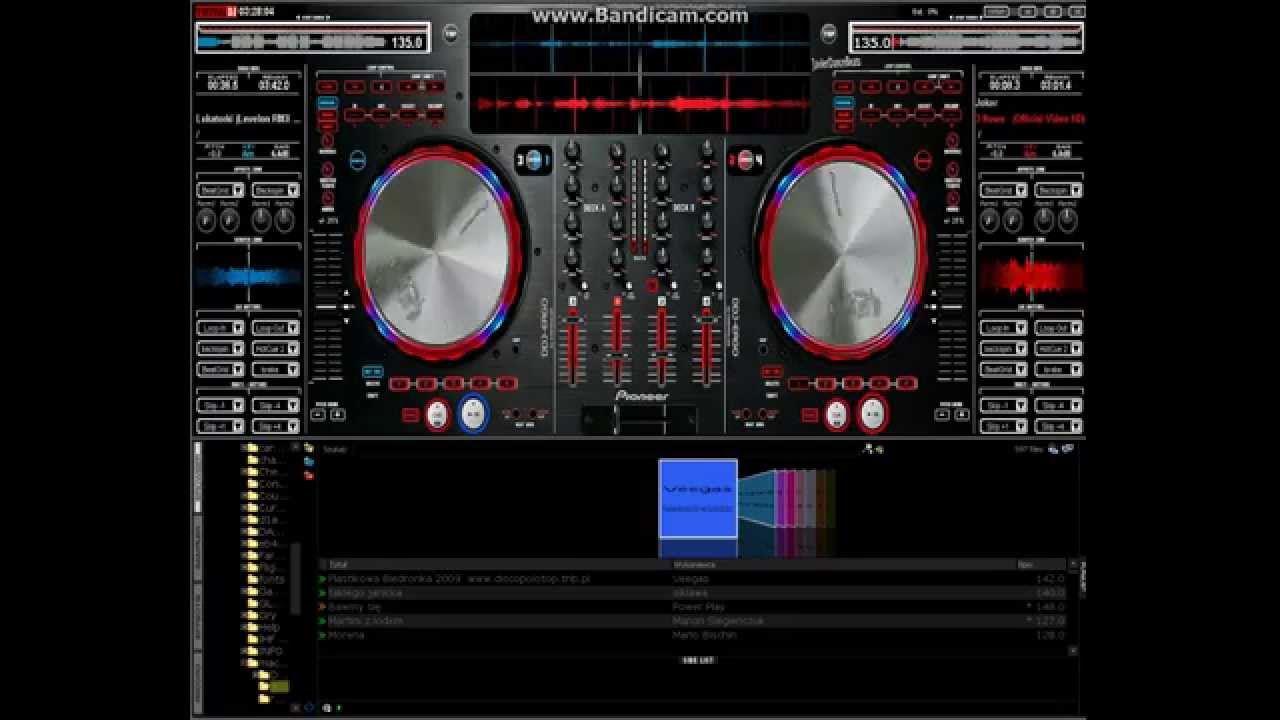The width and height of the screenshot is (1280, 720).
Task: Sort tracks by the Wykonawca column header
Action: (x=842, y=565)
